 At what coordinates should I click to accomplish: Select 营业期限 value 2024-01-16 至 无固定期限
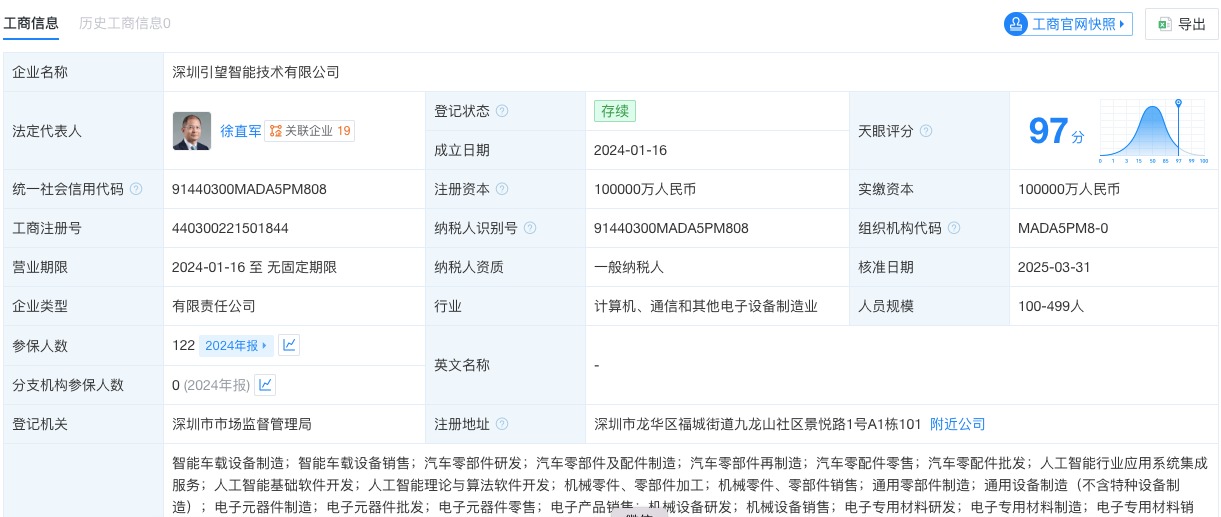pyautogui.click(x=254, y=267)
